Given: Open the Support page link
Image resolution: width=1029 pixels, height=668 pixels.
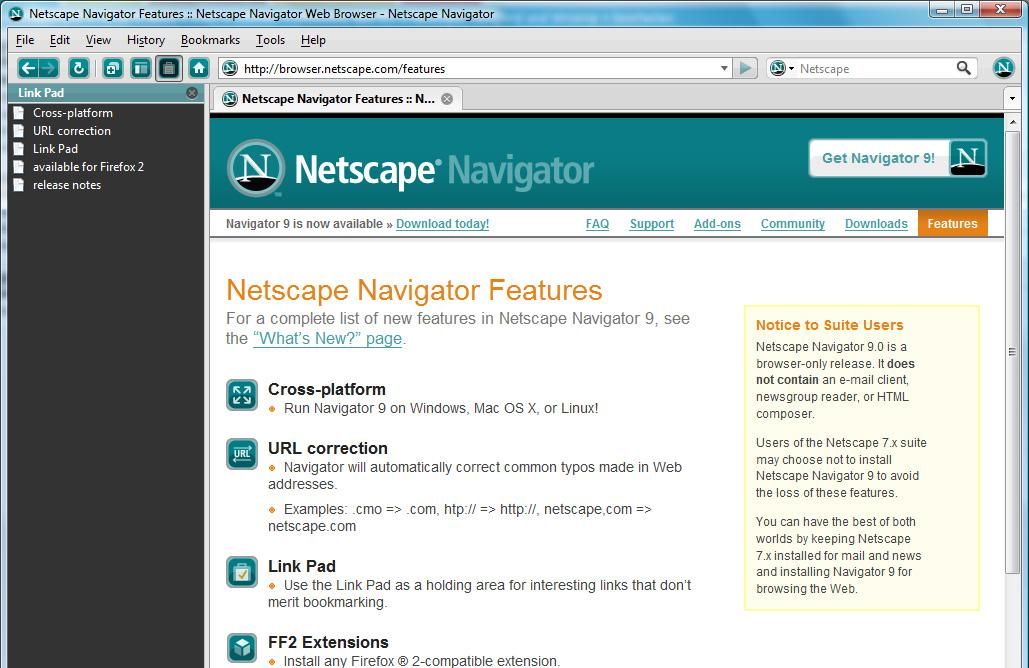Looking at the screenshot, I should (x=652, y=224).
